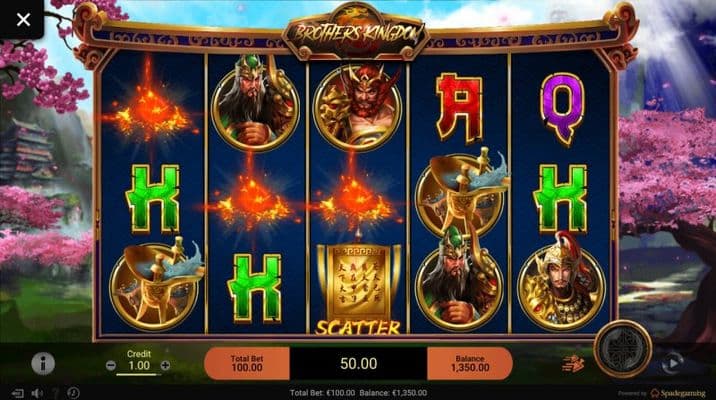Decrease credit with the minus button
Image resolution: width=716 pixels, height=400 pixels.
coord(111,365)
